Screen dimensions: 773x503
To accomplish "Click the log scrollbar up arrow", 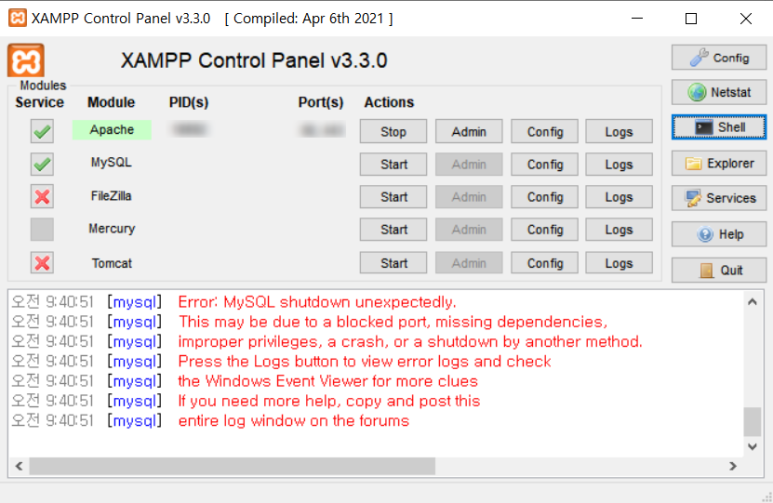I will tap(752, 302).
